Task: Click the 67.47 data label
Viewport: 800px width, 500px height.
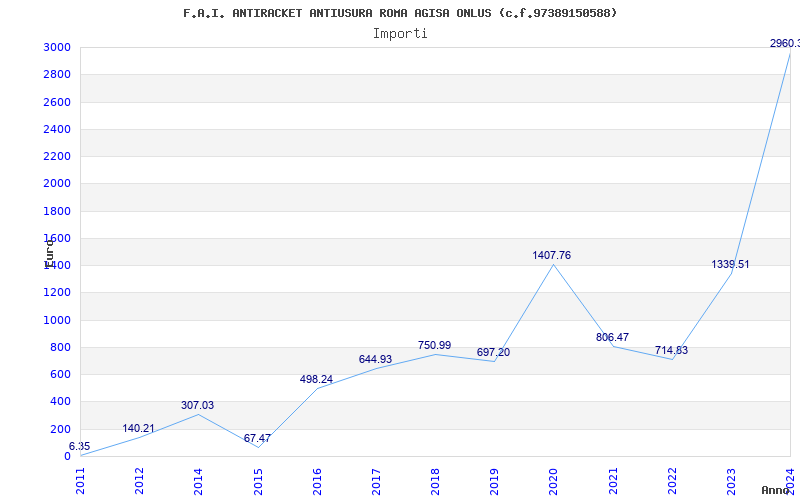Action: (x=257, y=438)
